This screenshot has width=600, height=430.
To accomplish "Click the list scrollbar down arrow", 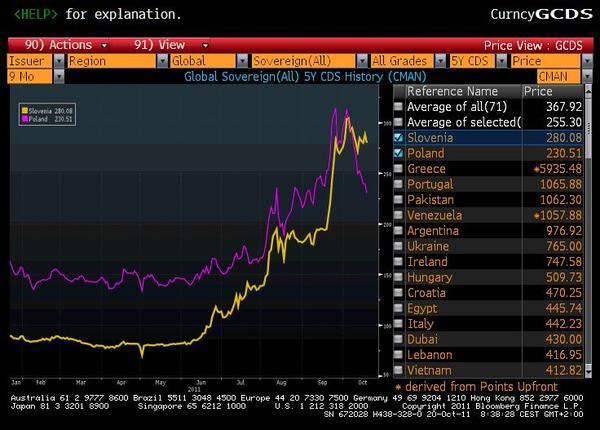I will tap(588, 371).
